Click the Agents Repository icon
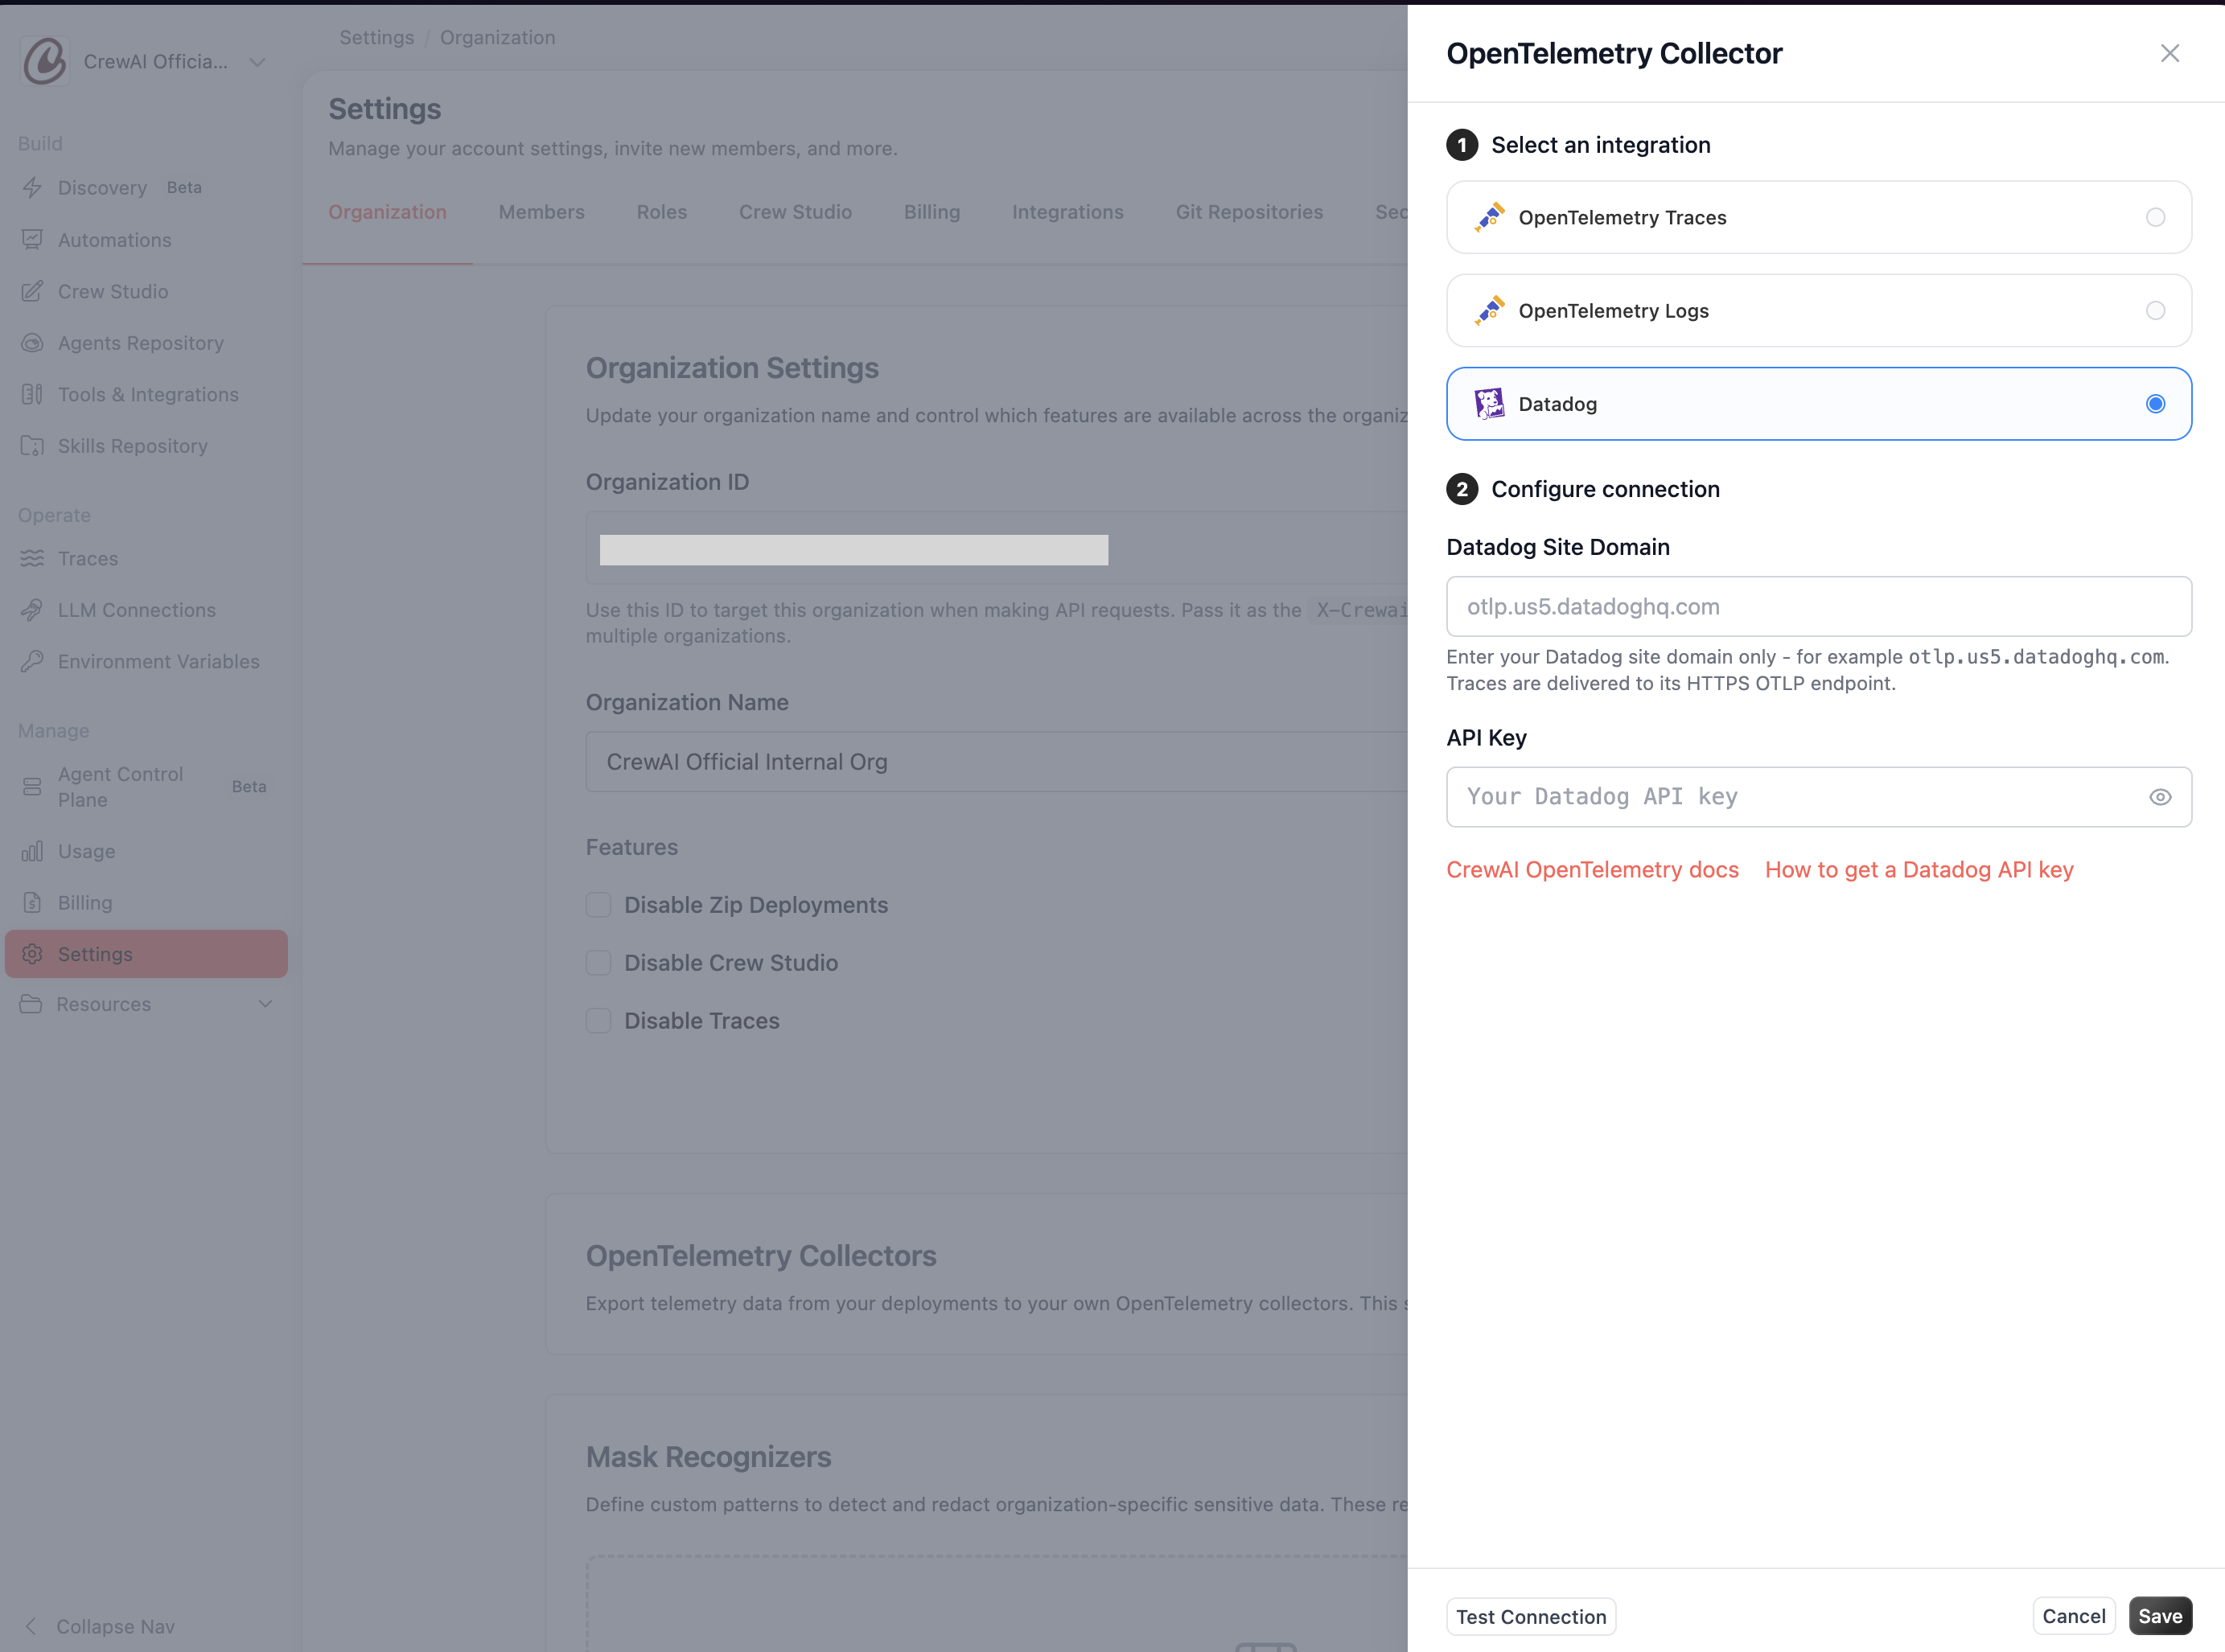Viewport: 2225px width, 1652px height. point(32,342)
